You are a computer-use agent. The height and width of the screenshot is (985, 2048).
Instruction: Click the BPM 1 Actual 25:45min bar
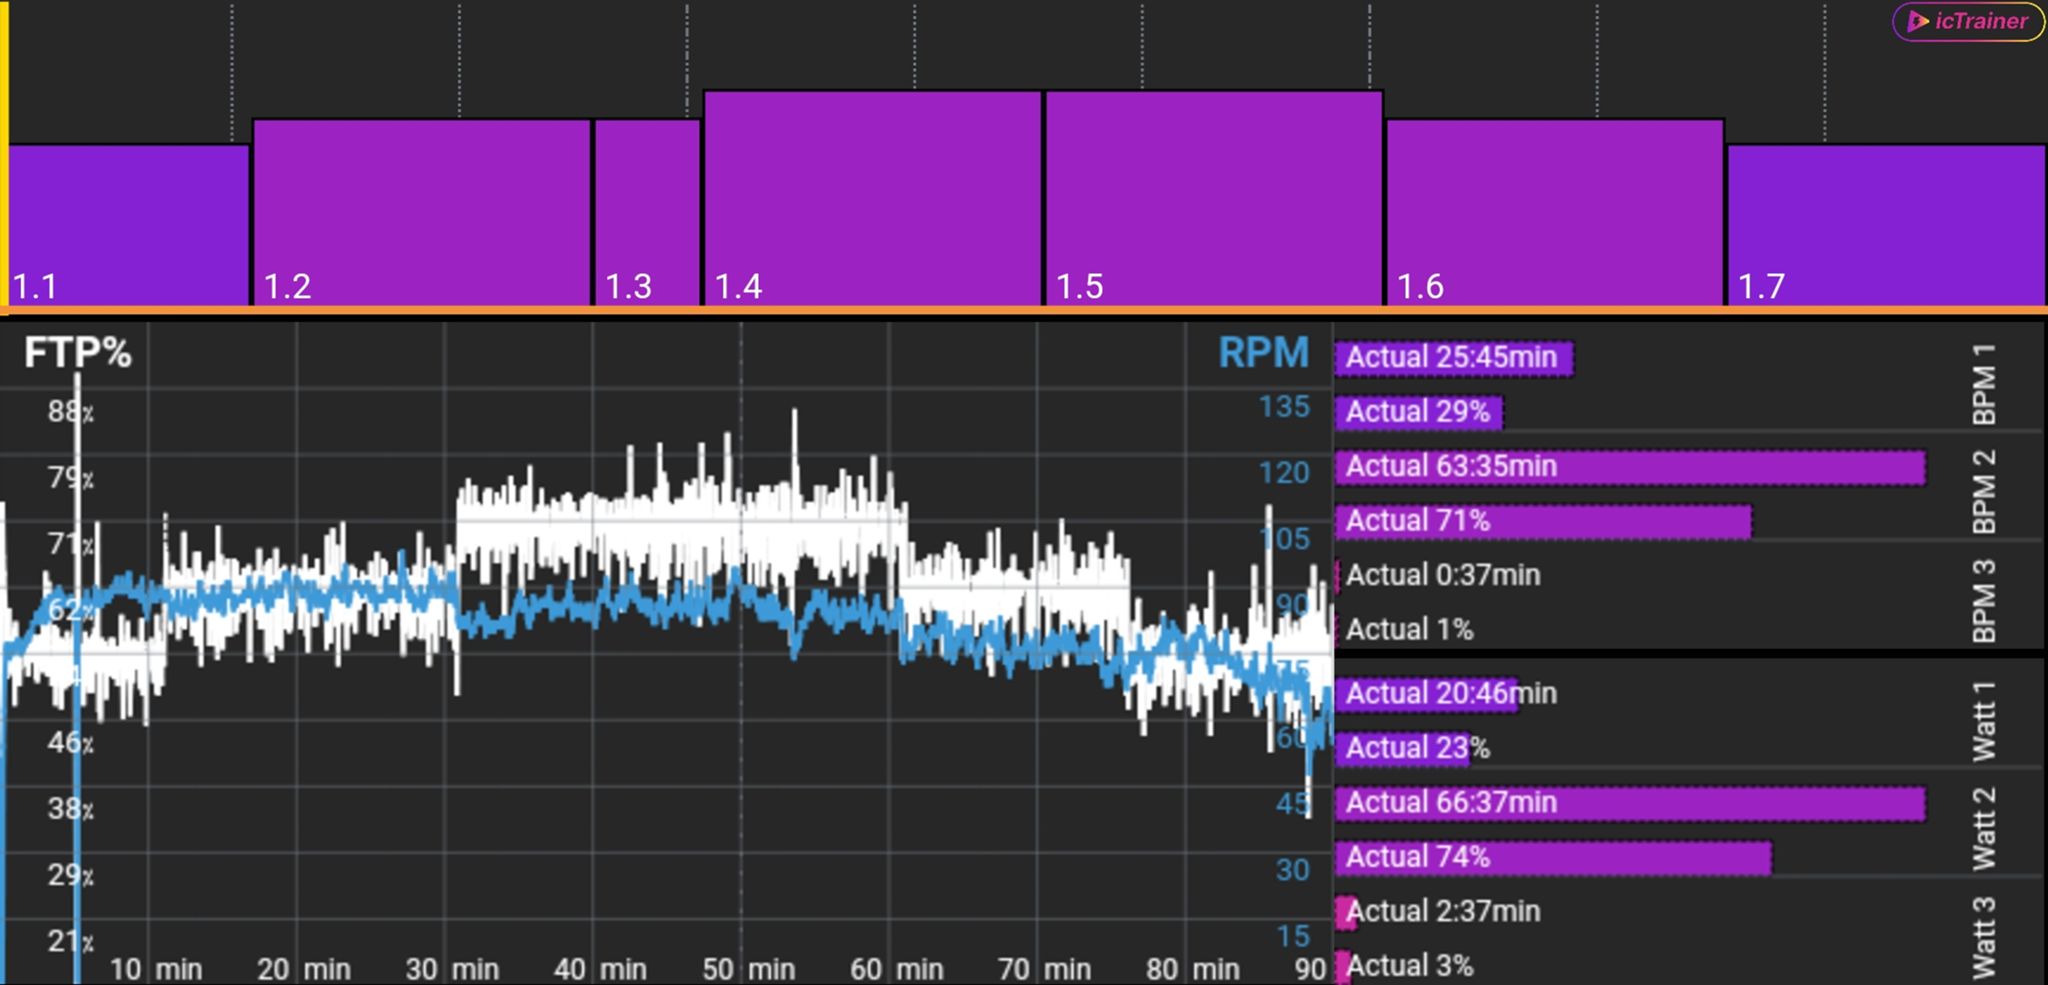[1453, 358]
